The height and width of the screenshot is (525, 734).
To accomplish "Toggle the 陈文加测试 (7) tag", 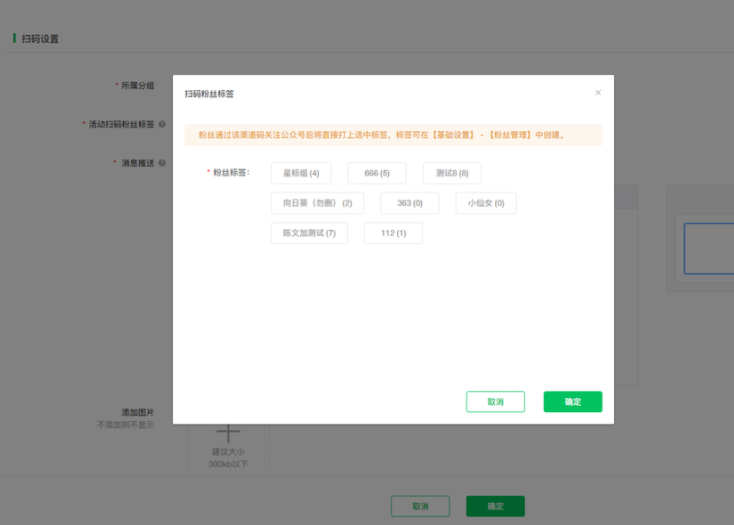I will tap(309, 233).
